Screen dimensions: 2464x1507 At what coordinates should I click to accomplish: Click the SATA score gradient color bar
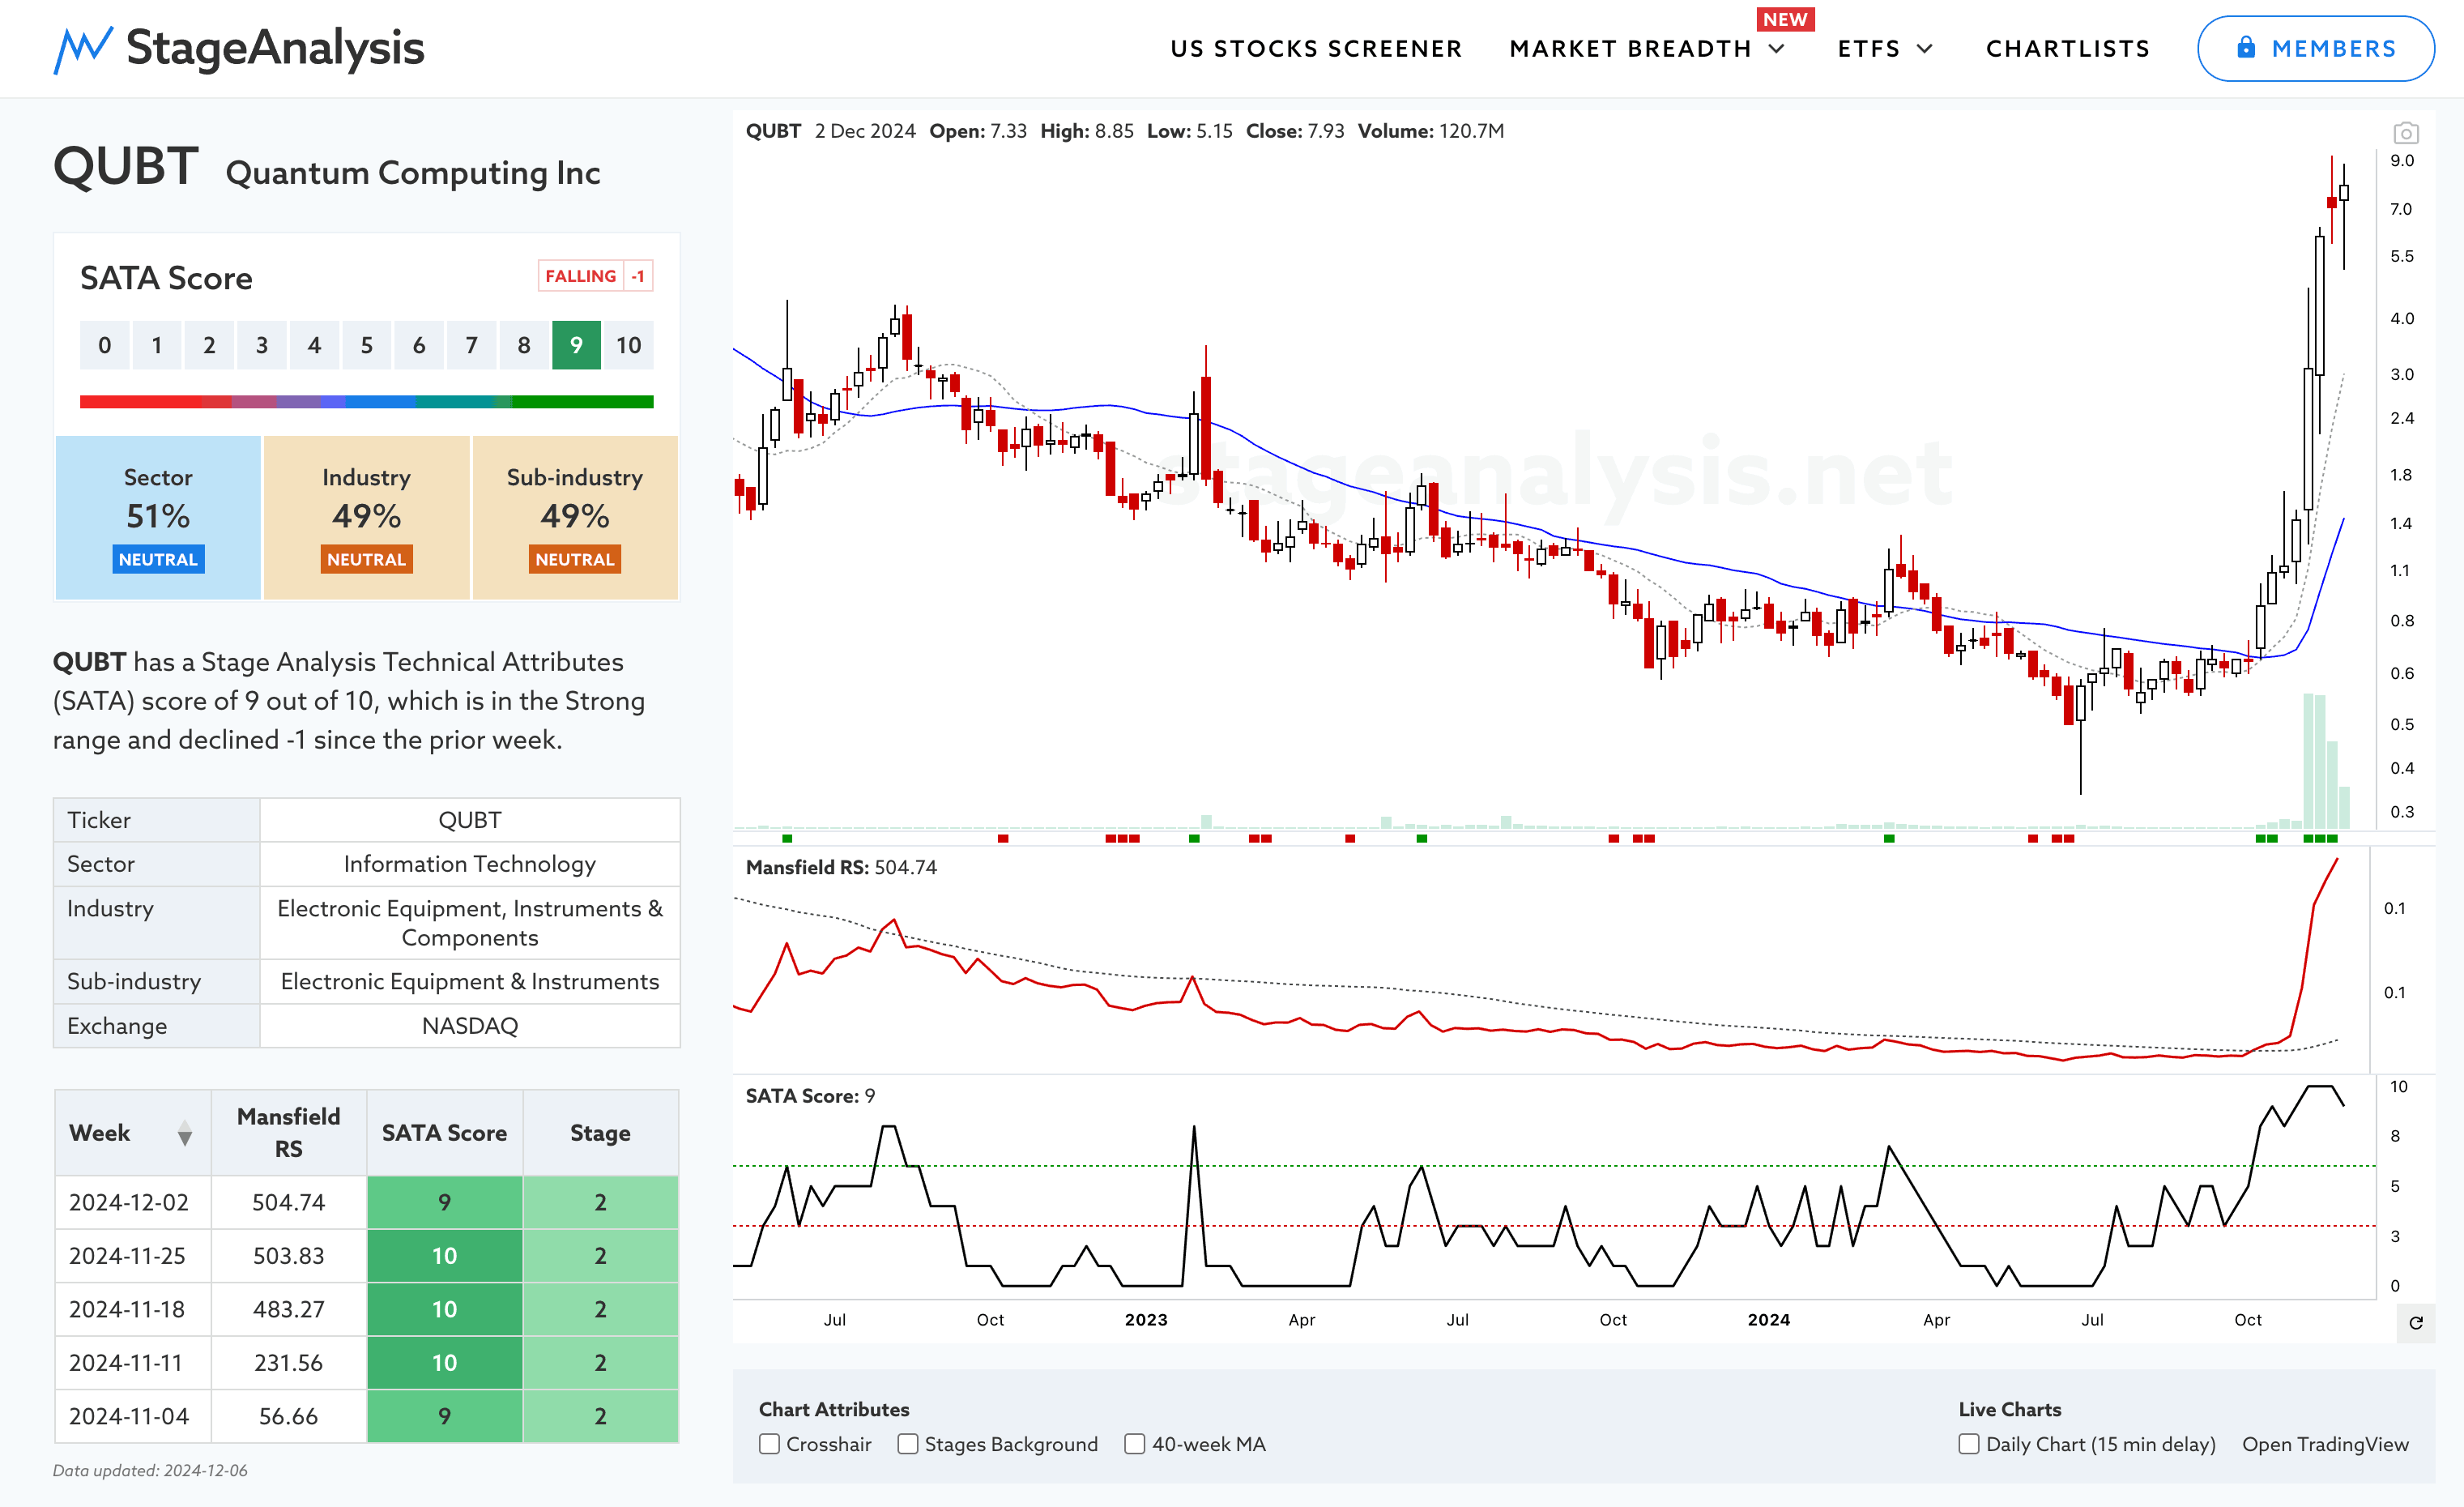(x=366, y=402)
